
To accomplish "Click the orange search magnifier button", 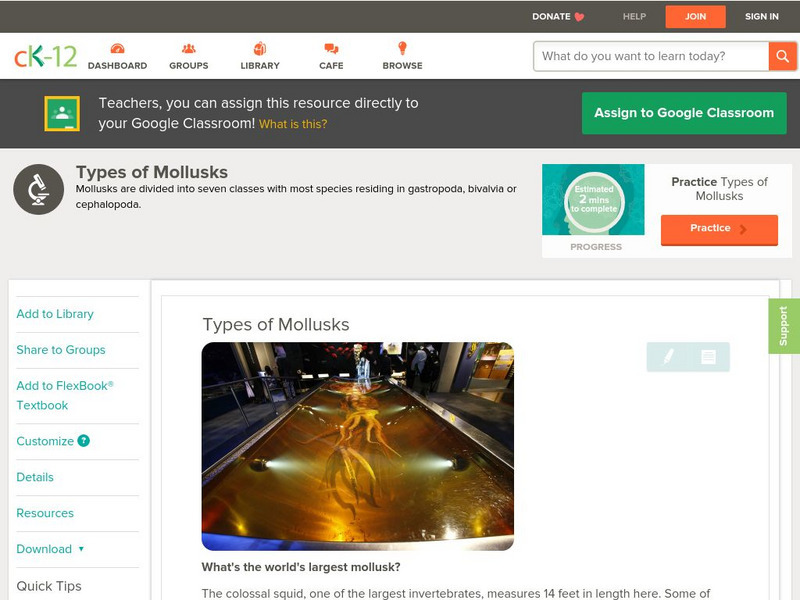I will coord(782,56).
